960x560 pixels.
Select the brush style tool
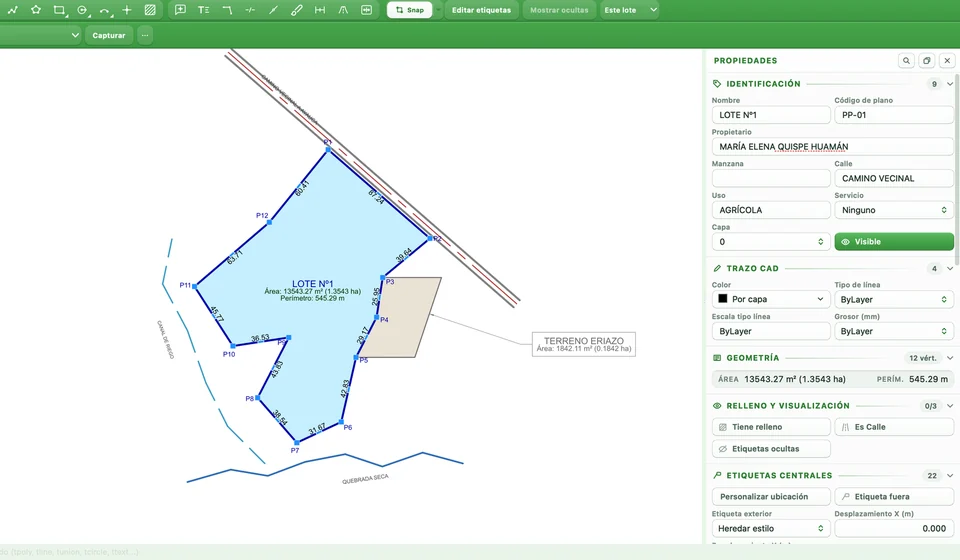pos(296,10)
